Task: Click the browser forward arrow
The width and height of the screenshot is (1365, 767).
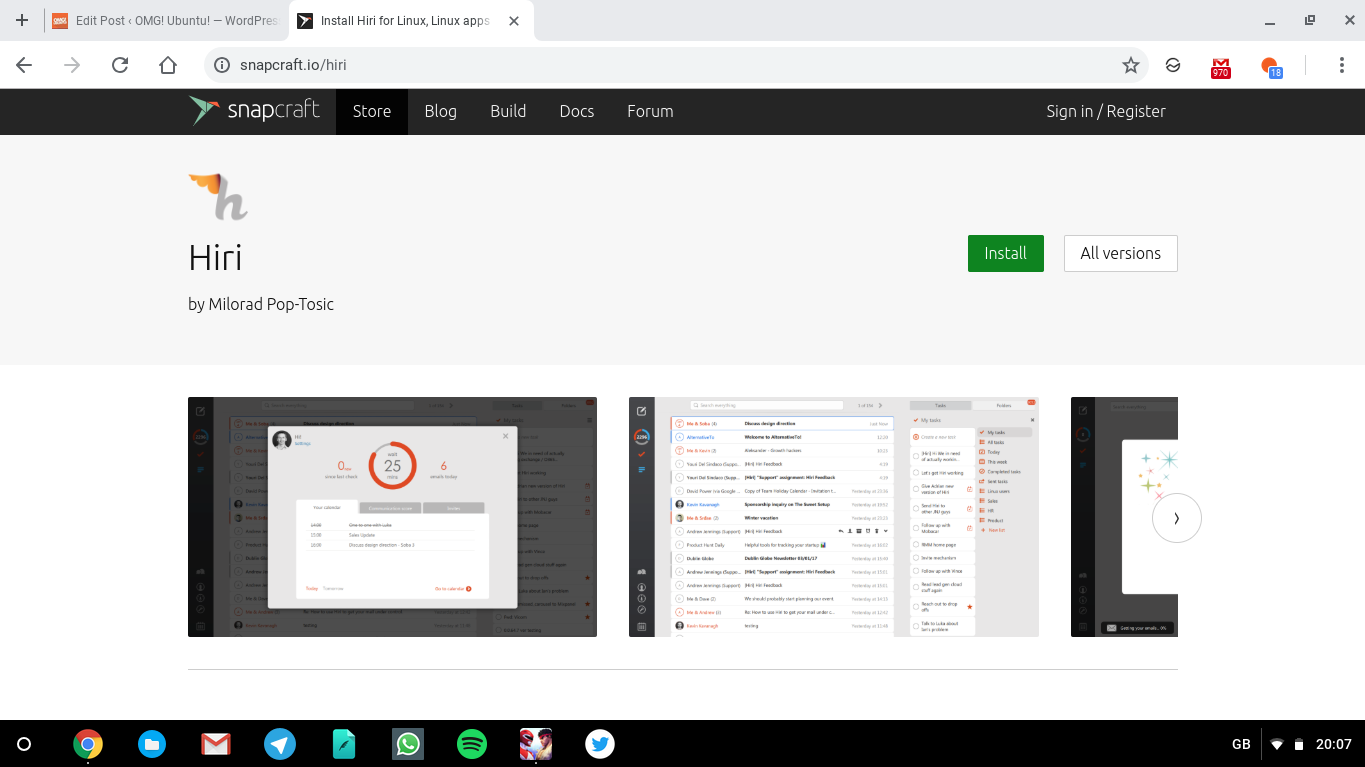Action: (72, 65)
